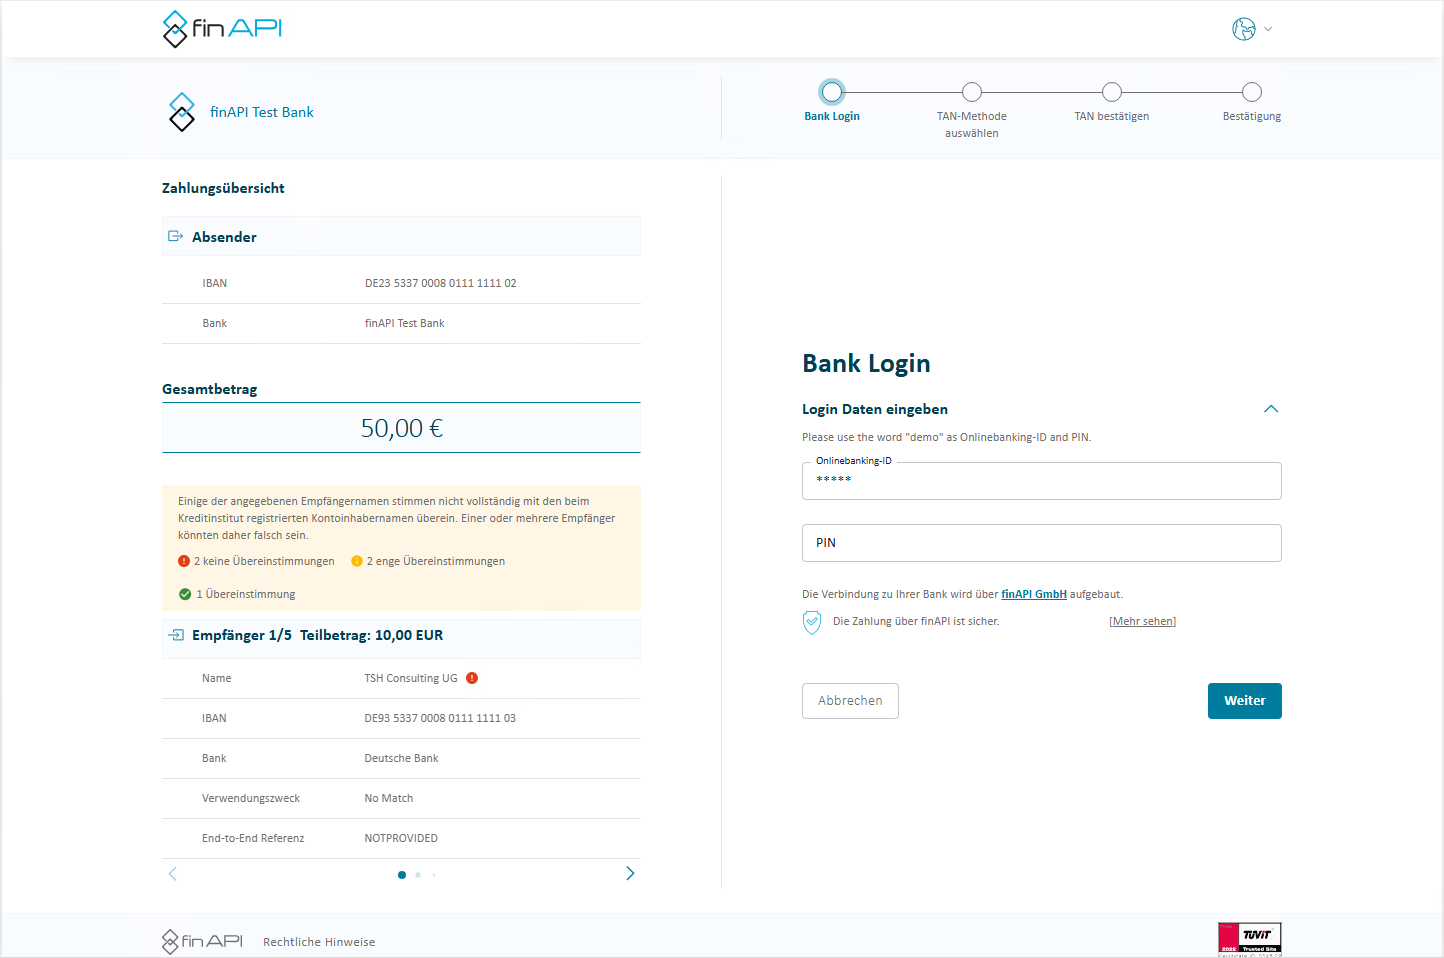Select the Bank Login step circle

click(x=832, y=92)
